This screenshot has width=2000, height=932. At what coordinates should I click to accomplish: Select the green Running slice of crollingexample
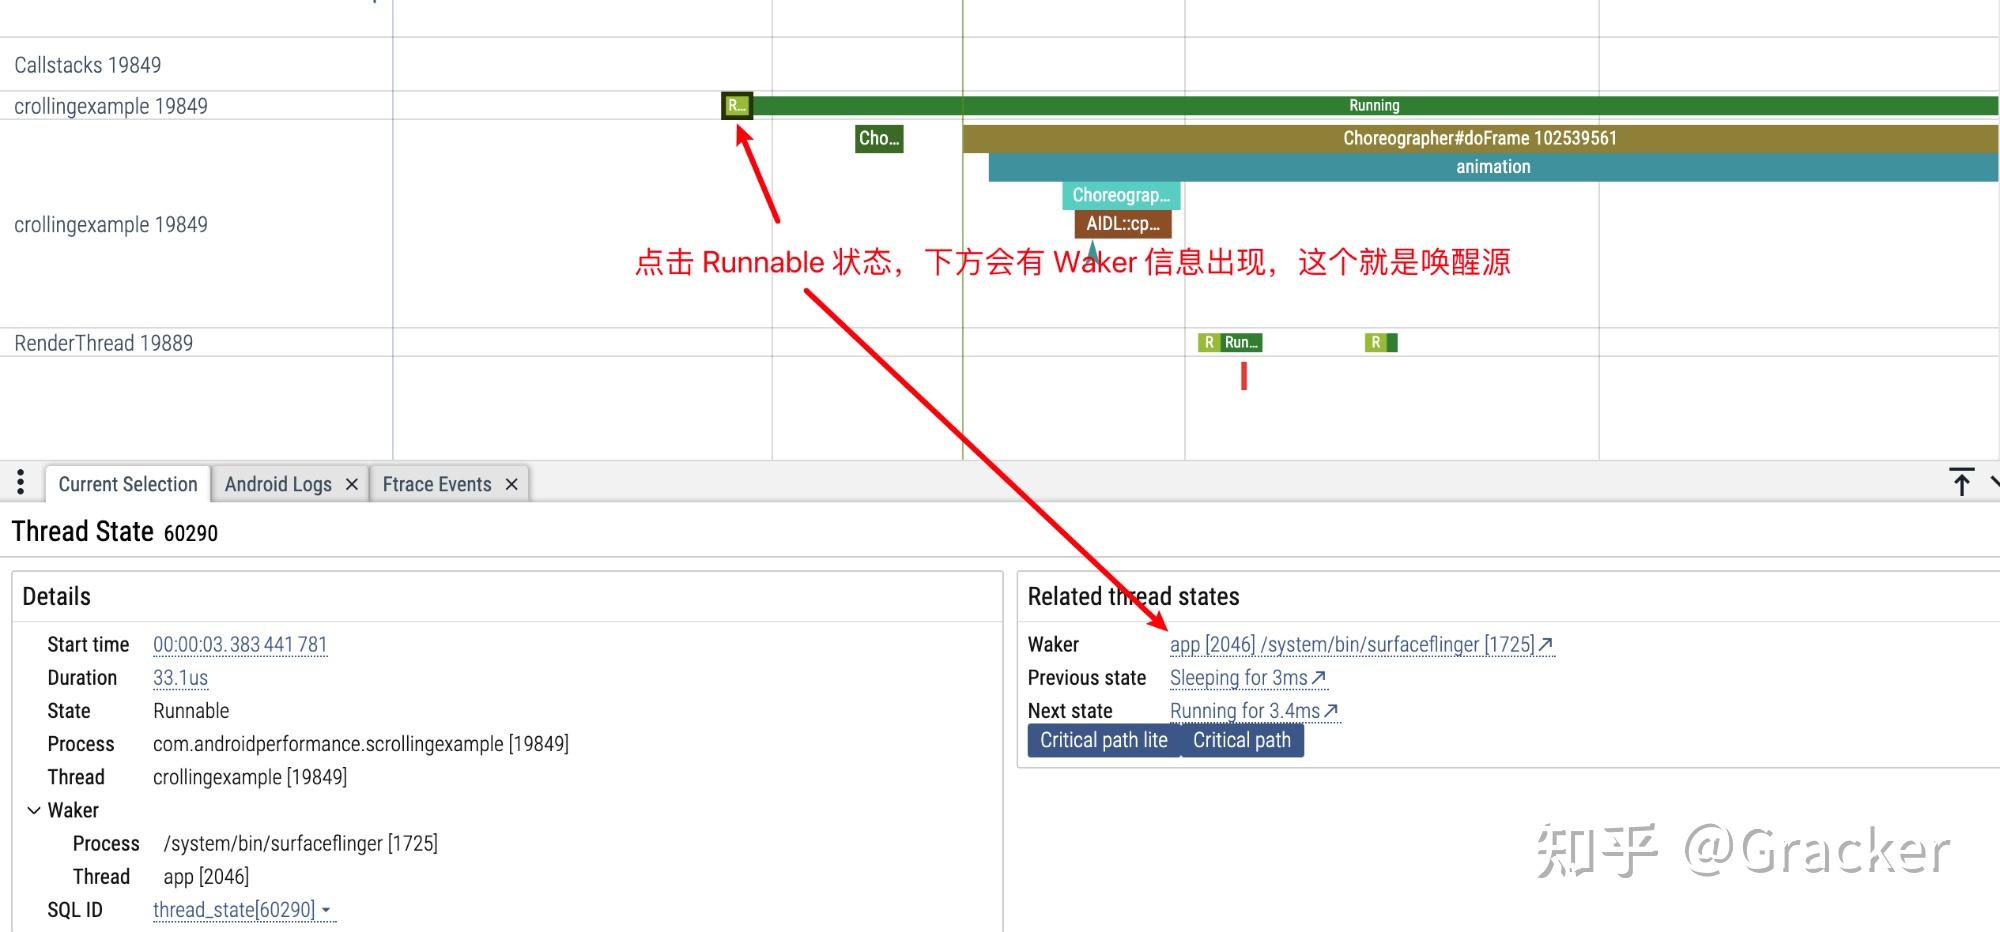pyautogui.click(x=1375, y=105)
